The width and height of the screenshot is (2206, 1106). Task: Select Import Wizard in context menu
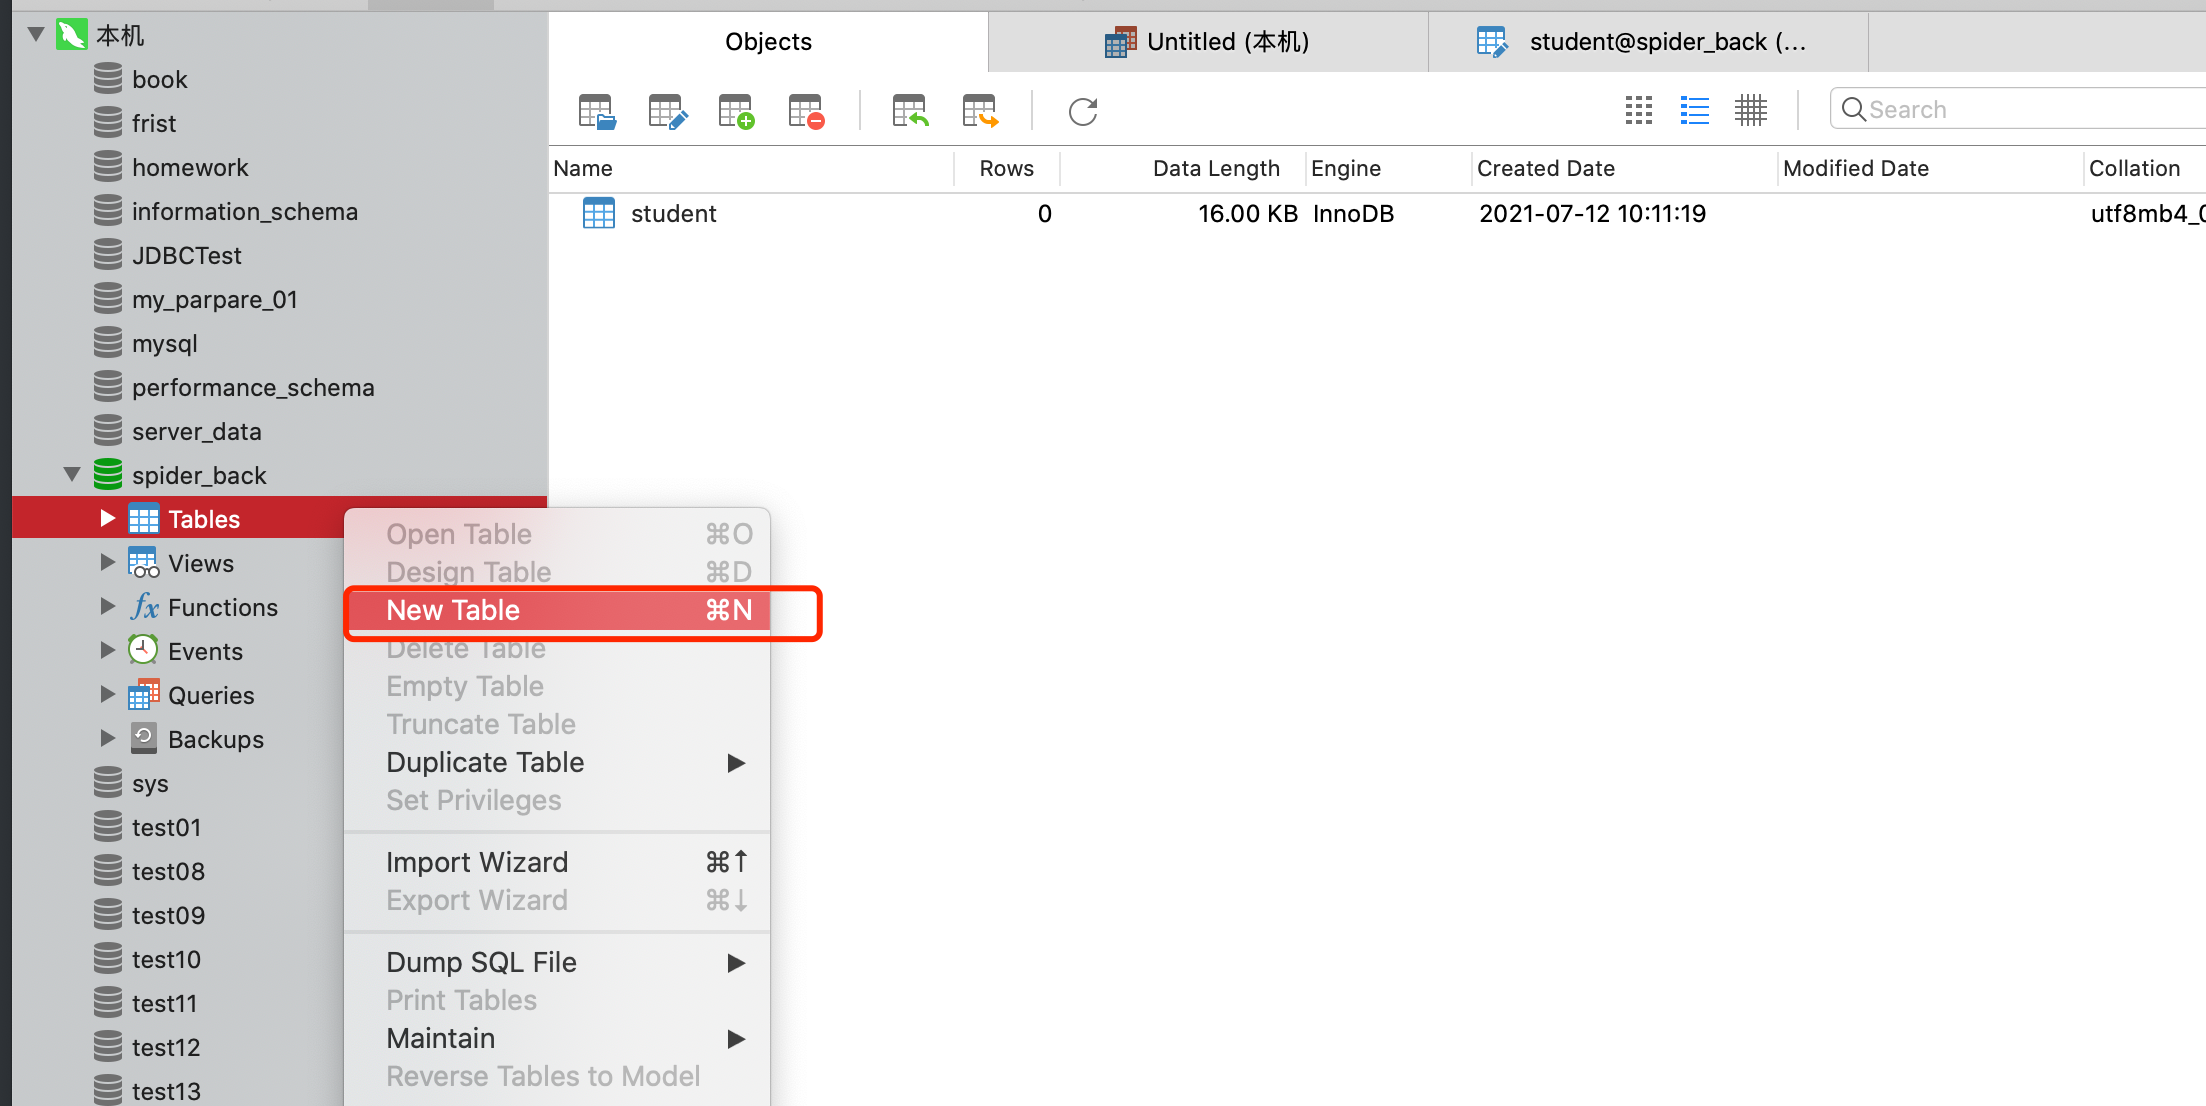[x=477, y=862]
